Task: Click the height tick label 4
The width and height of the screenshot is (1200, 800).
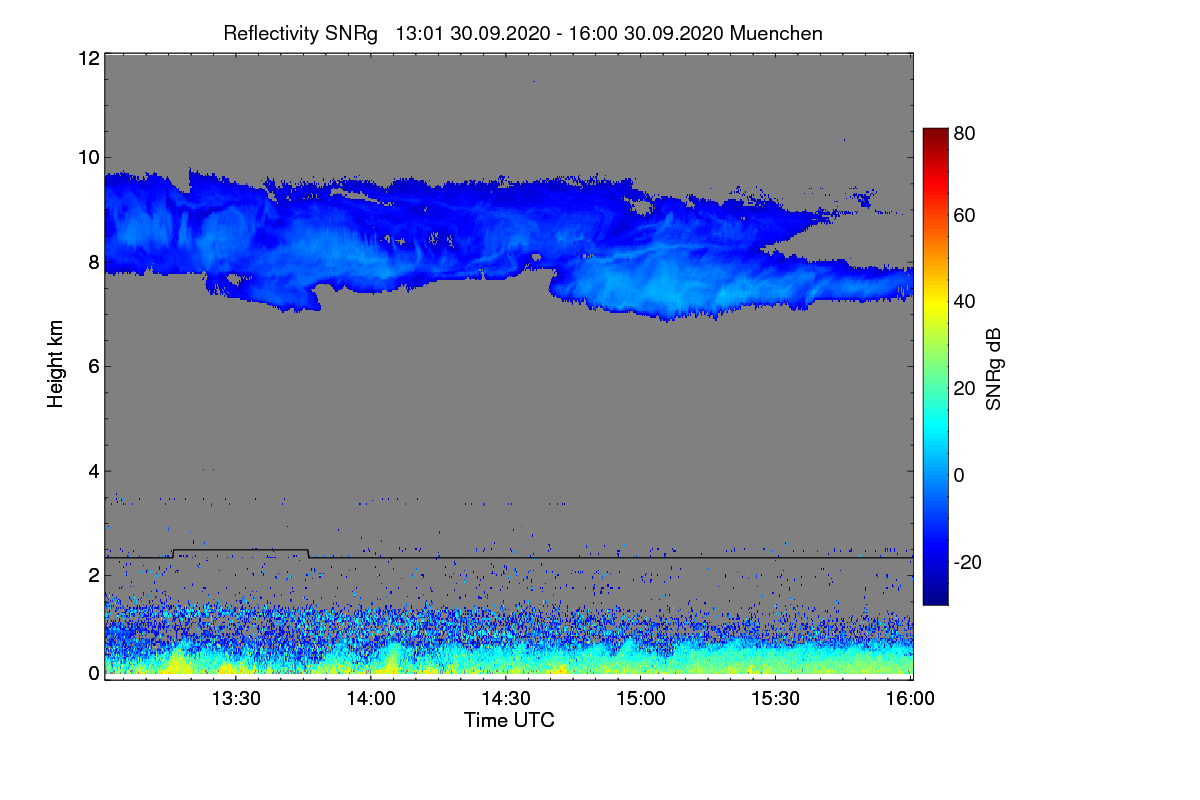Action: pos(93,471)
